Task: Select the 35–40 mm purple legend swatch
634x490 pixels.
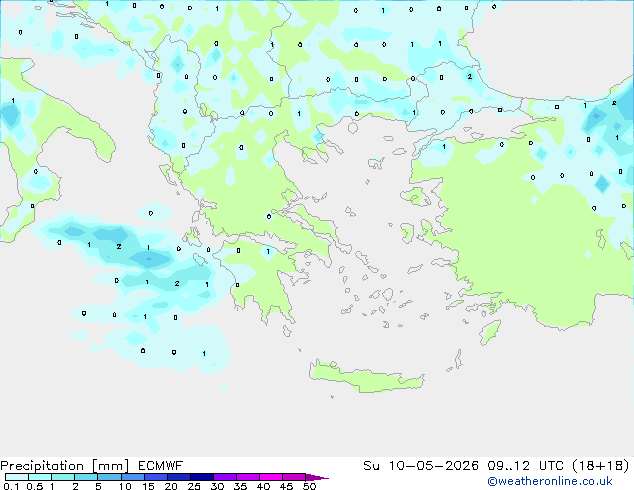Action: (x=248, y=477)
